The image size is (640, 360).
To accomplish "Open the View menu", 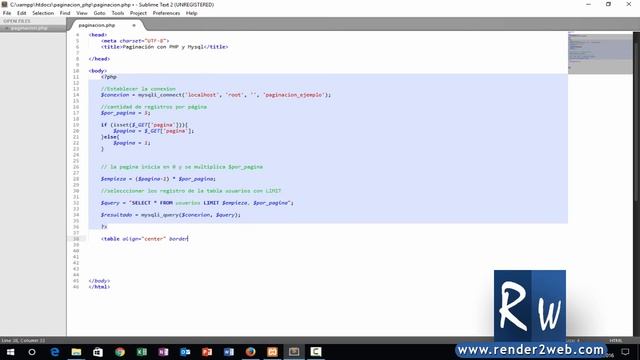I will point(82,13).
